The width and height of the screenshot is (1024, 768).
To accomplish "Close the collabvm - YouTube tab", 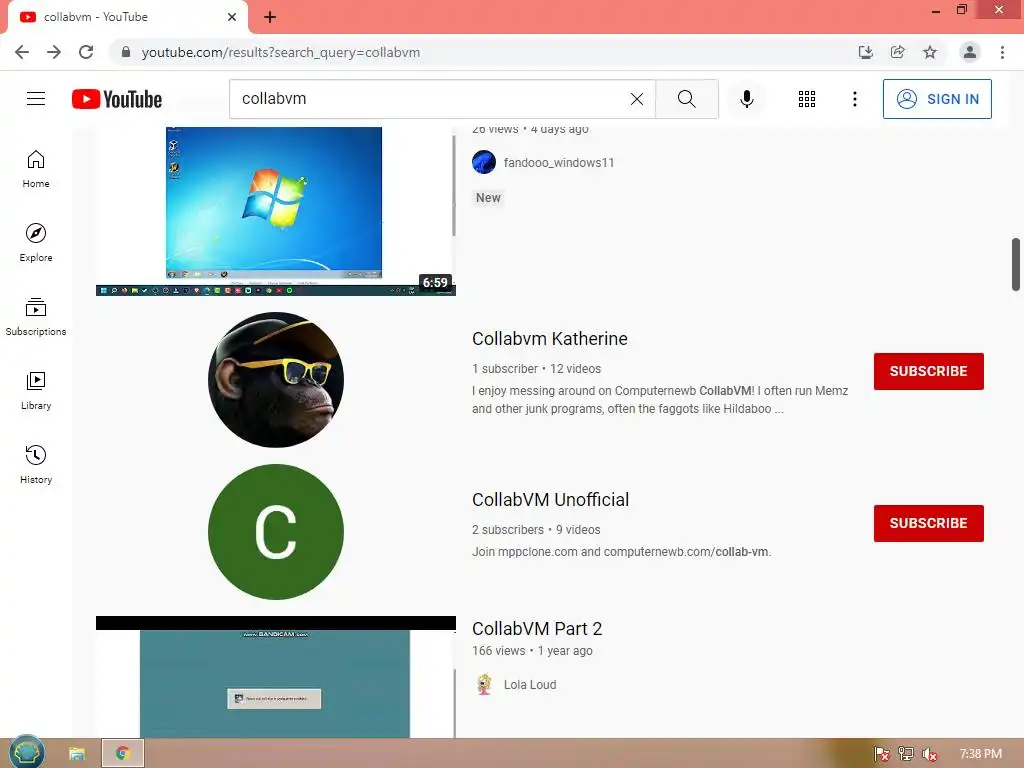I will point(232,17).
